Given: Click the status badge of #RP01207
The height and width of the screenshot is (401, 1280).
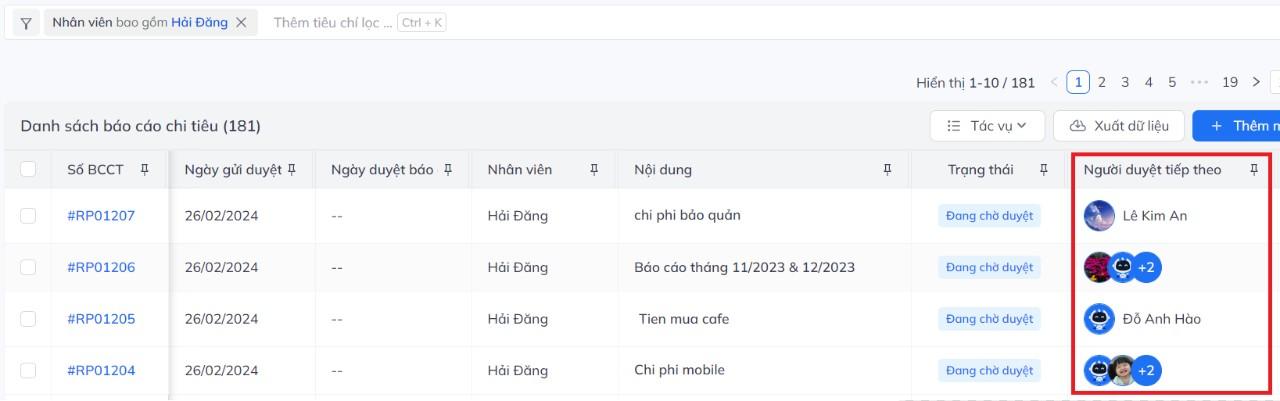Looking at the screenshot, I should (989, 215).
